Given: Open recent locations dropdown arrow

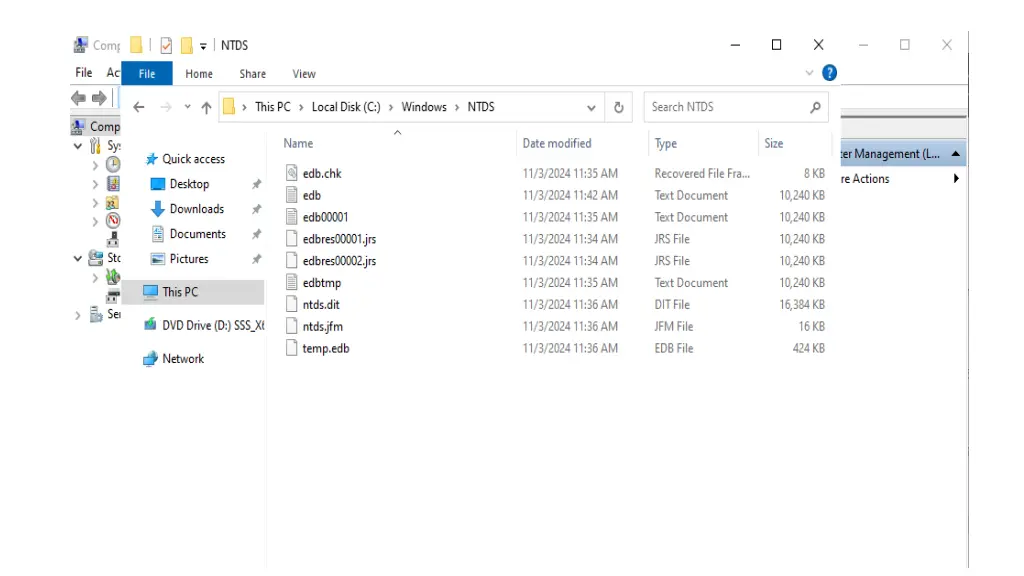Looking at the screenshot, I should click(x=187, y=107).
